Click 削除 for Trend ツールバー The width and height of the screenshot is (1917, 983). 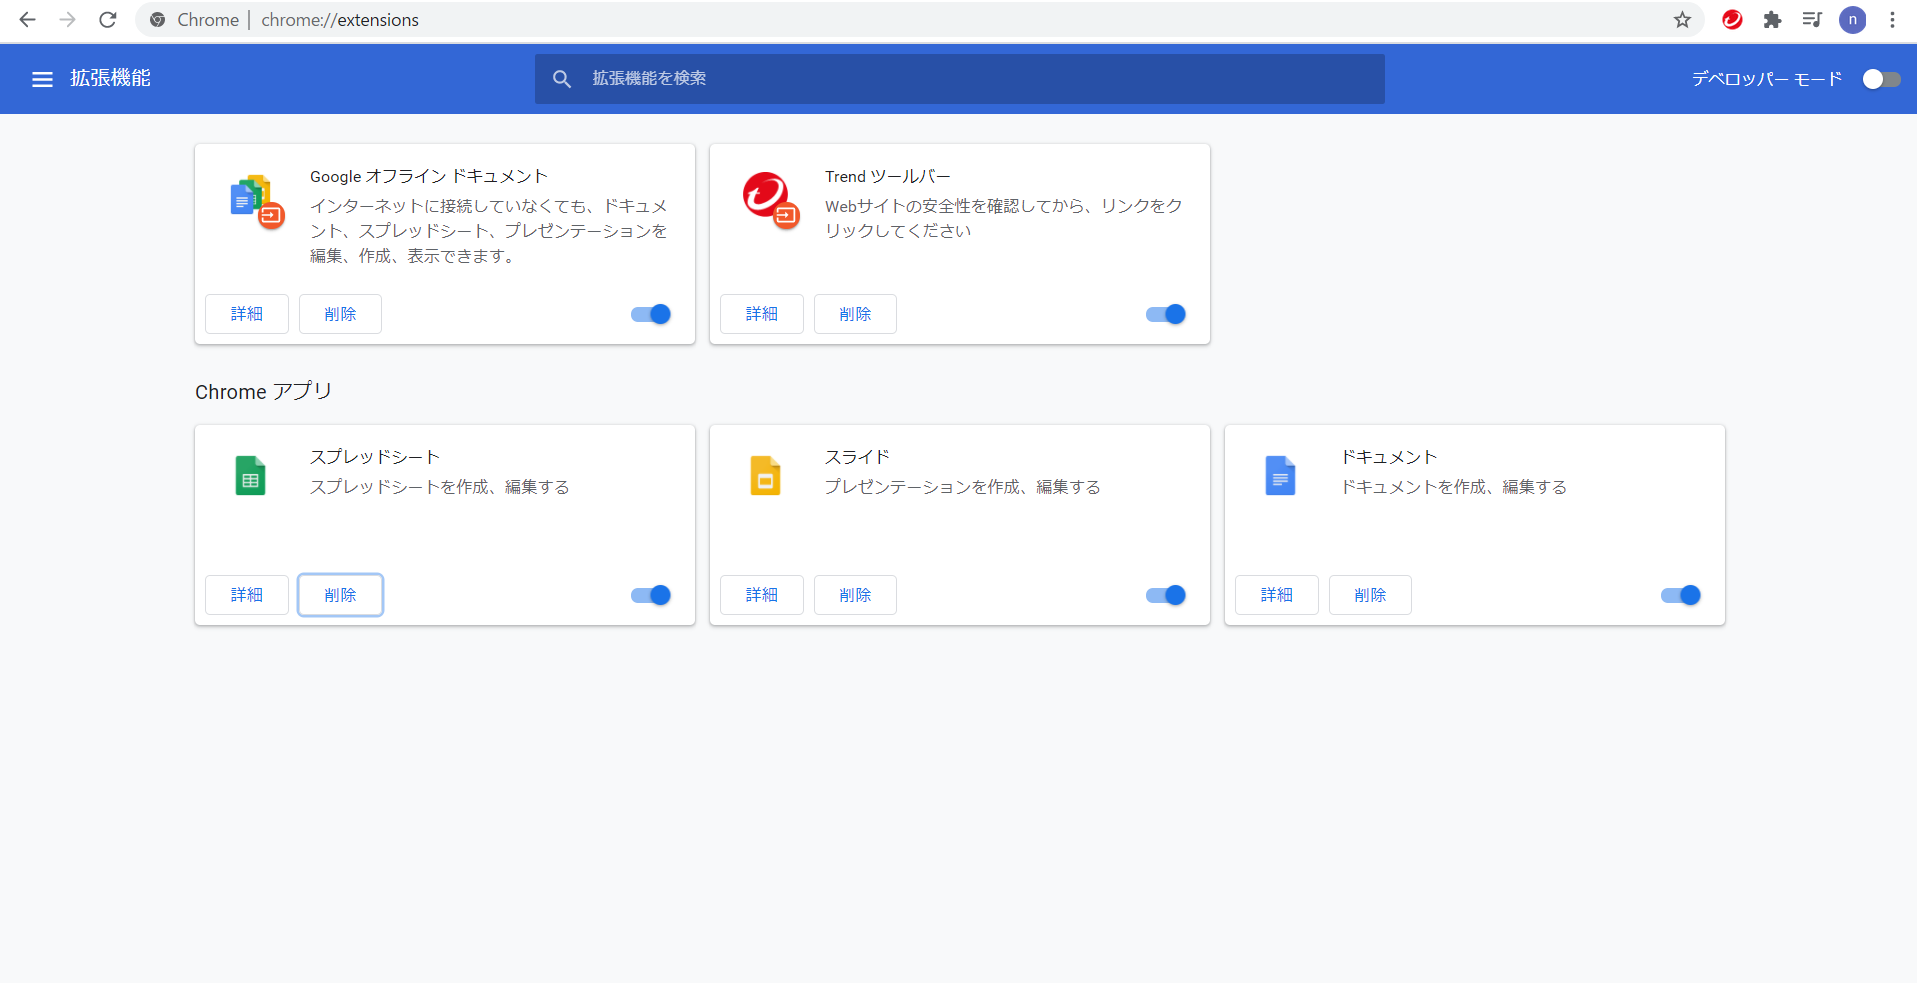[855, 314]
